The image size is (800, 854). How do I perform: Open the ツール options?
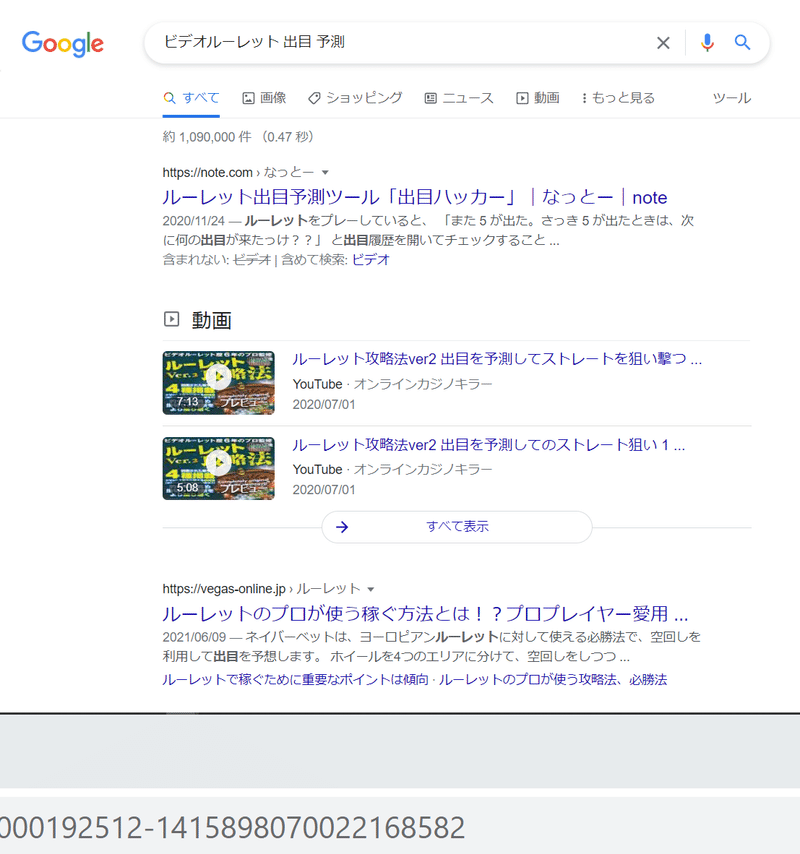(x=731, y=98)
